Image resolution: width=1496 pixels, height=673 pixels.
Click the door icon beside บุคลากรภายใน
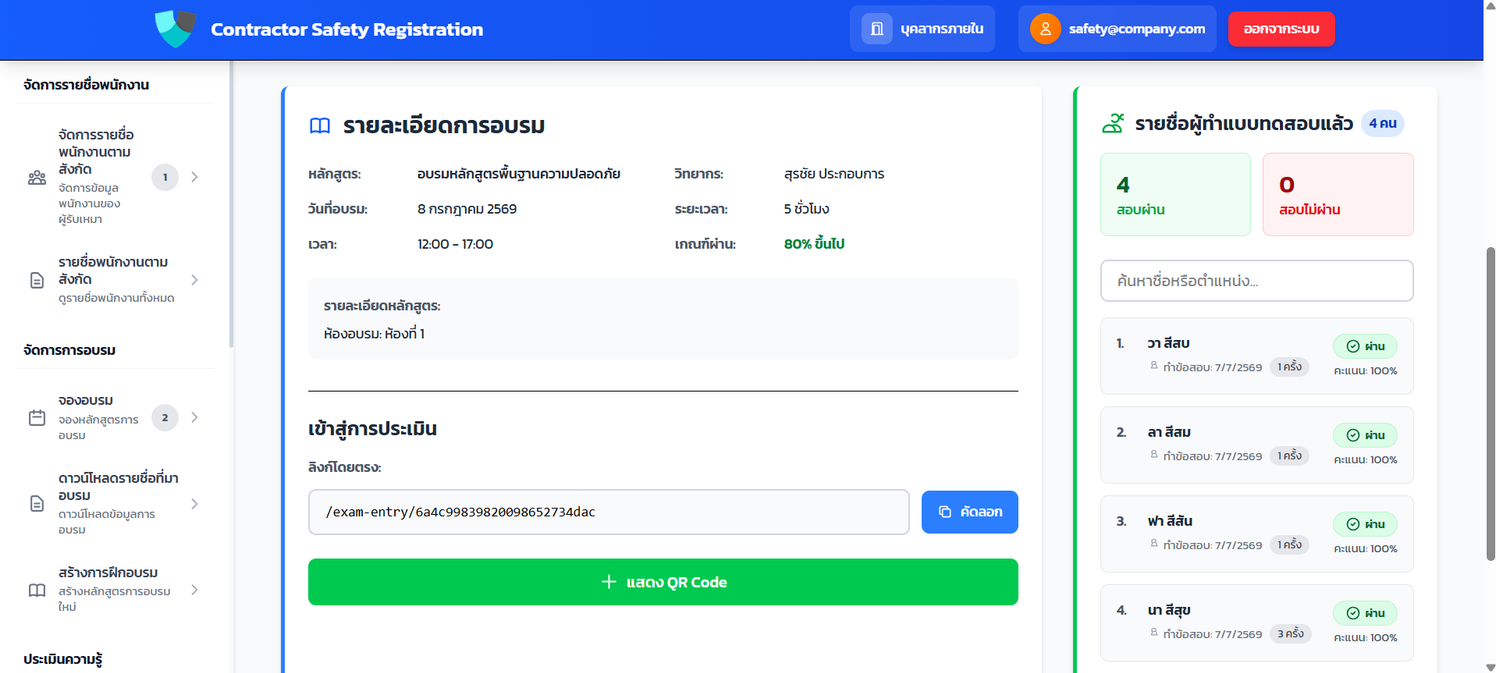877,29
